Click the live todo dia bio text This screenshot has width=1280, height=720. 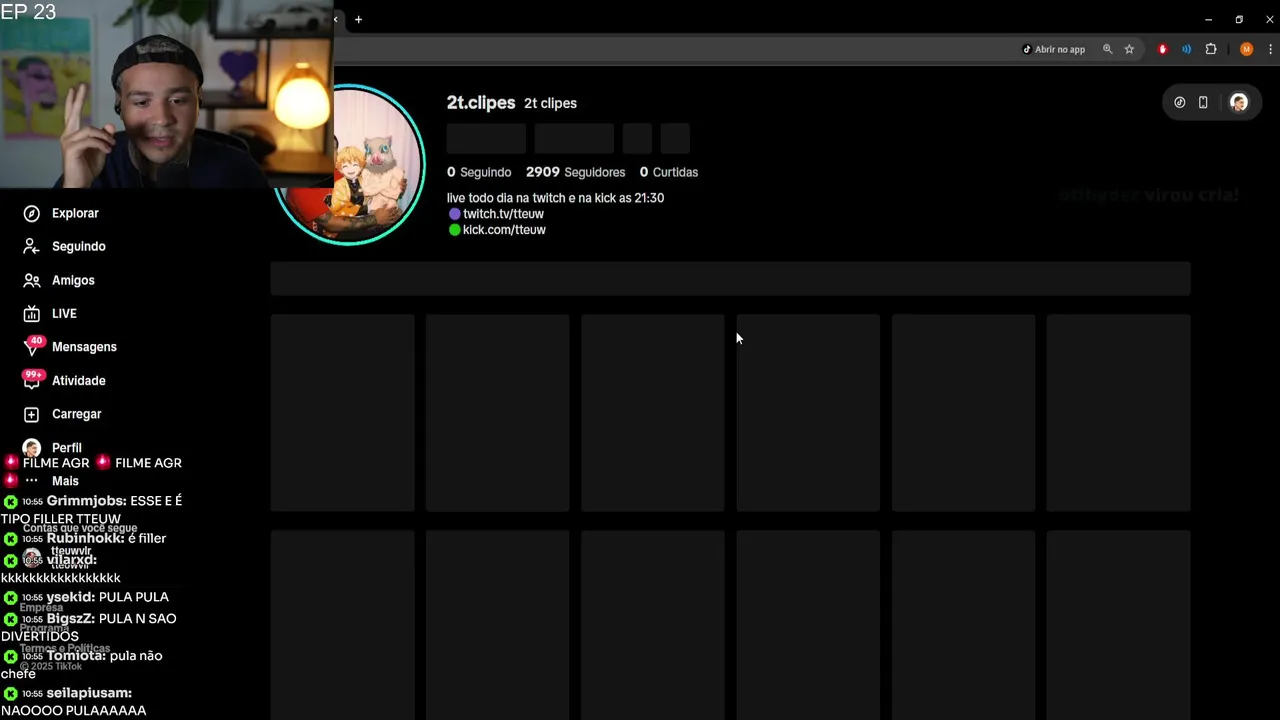coord(555,198)
